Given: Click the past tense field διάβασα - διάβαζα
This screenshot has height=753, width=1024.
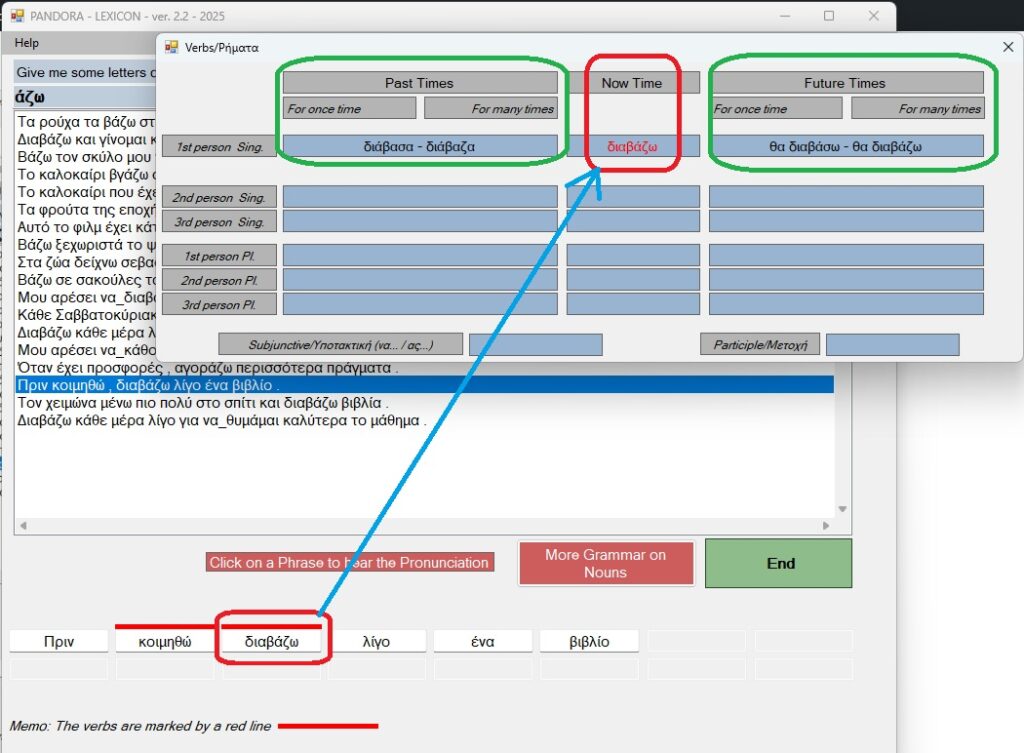Looking at the screenshot, I should 419,146.
